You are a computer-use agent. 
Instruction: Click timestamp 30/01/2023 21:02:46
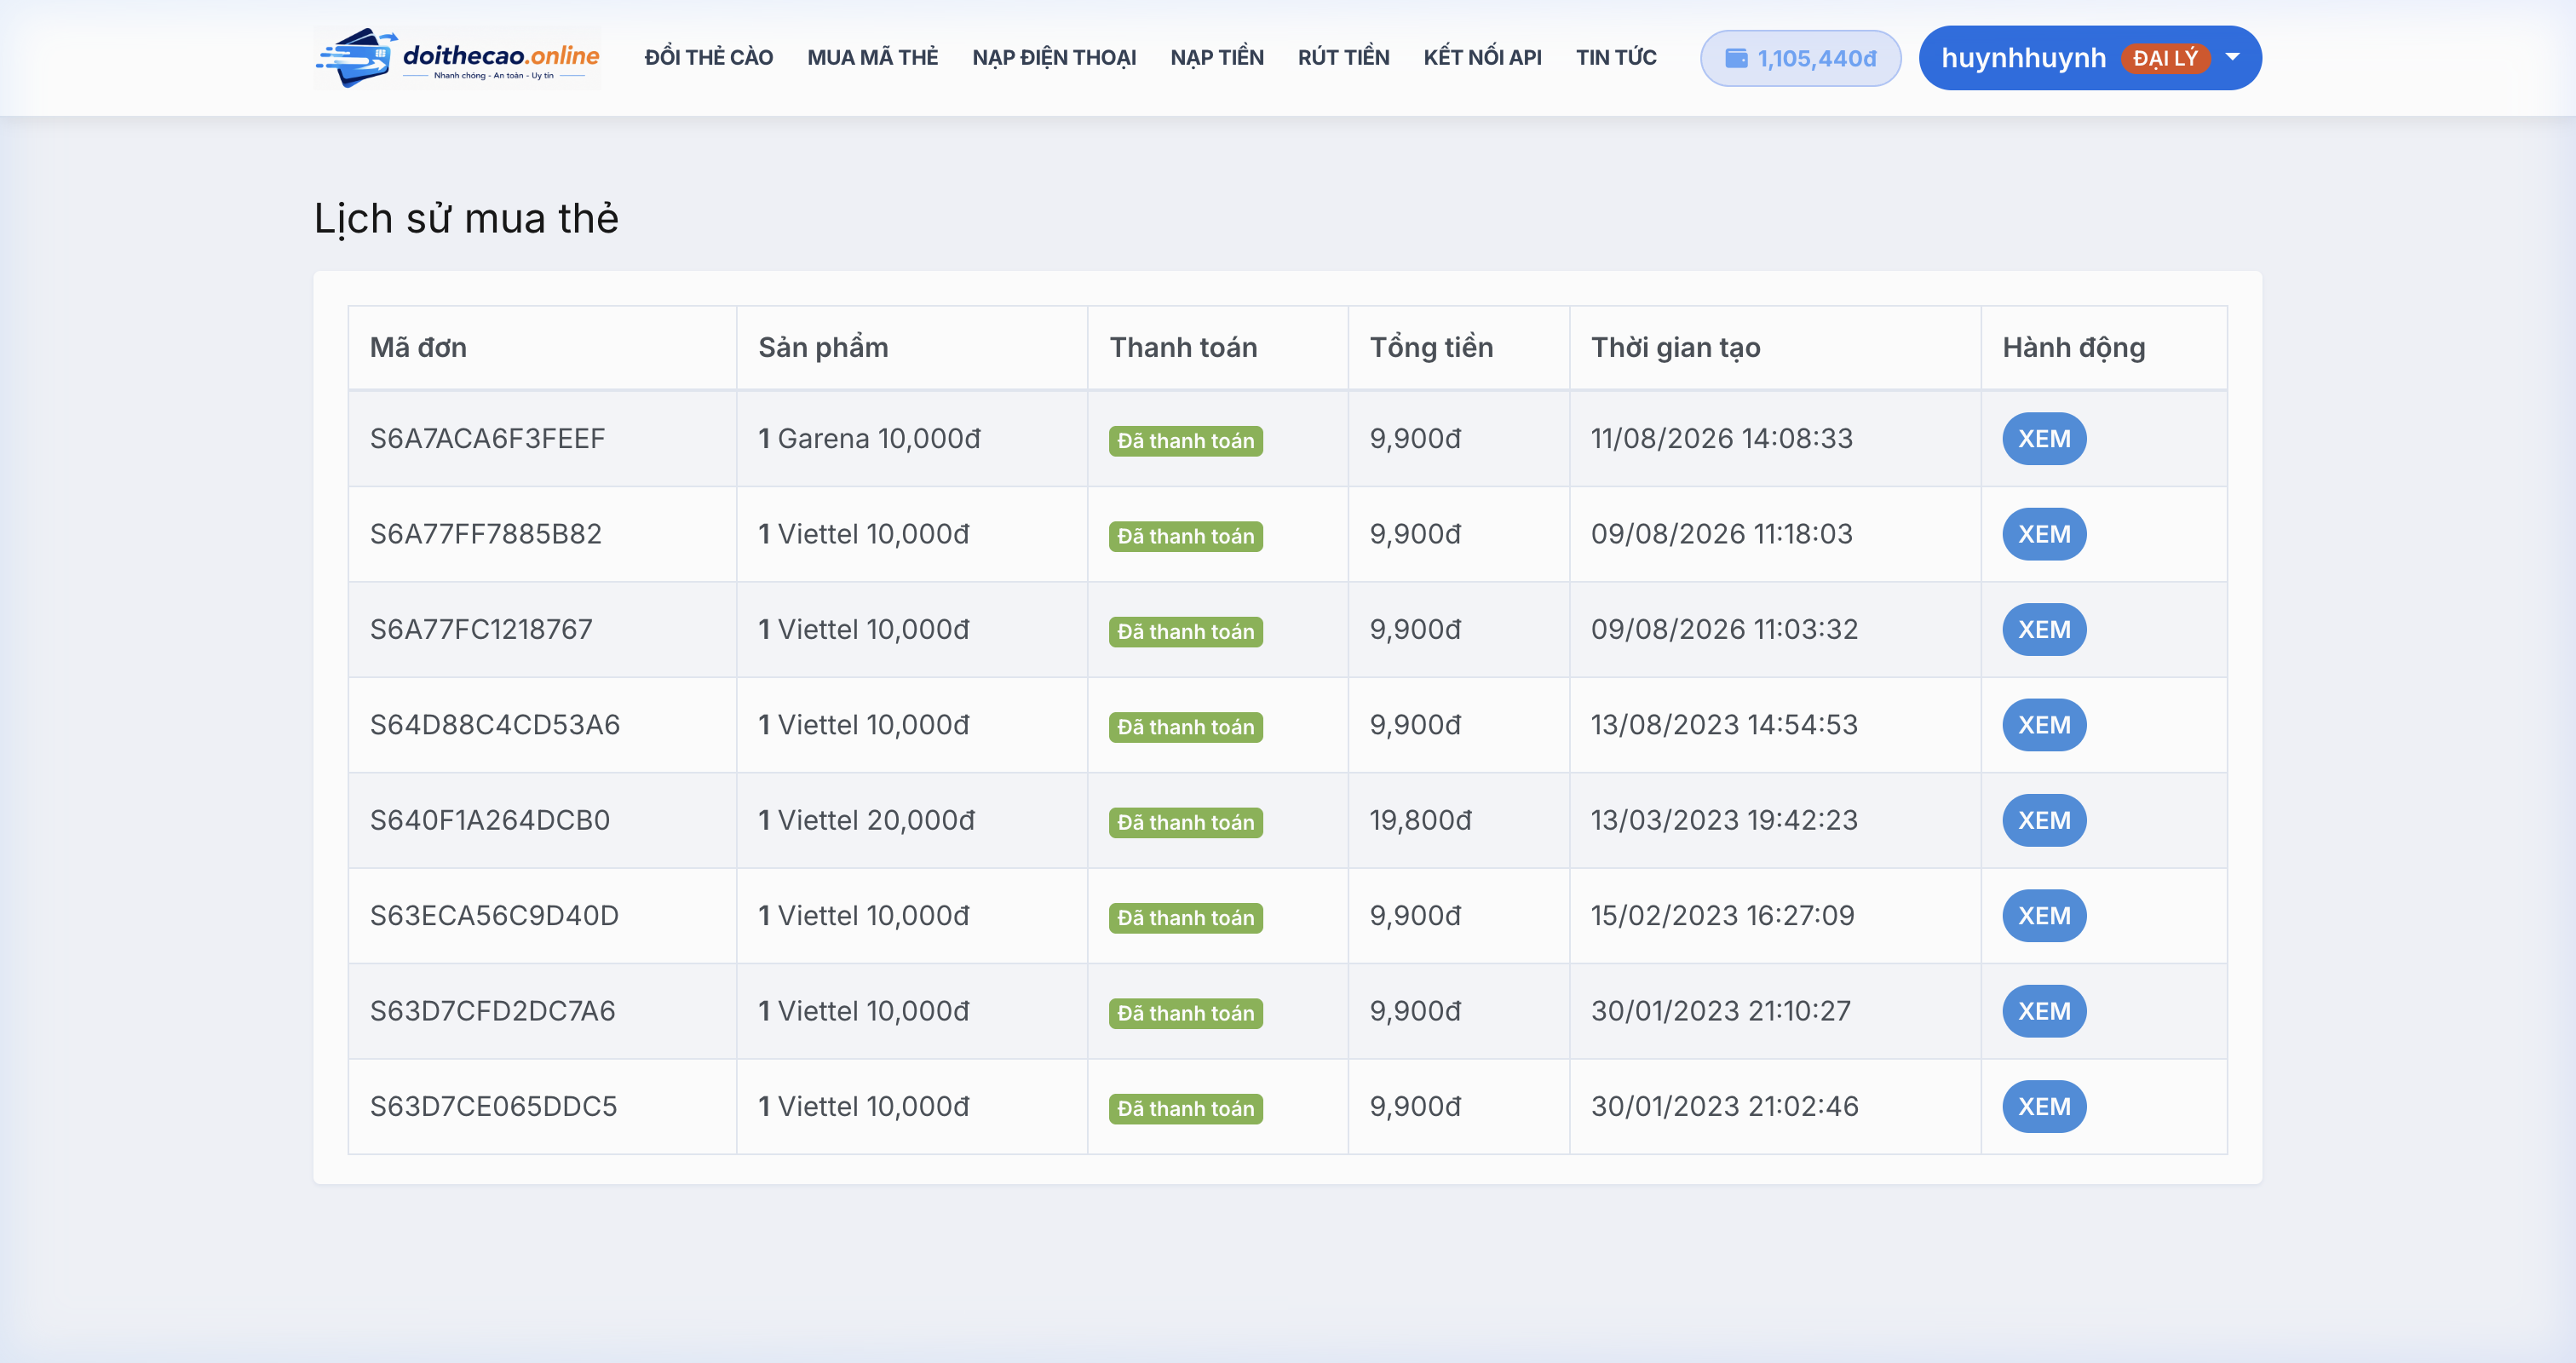click(x=1724, y=1107)
